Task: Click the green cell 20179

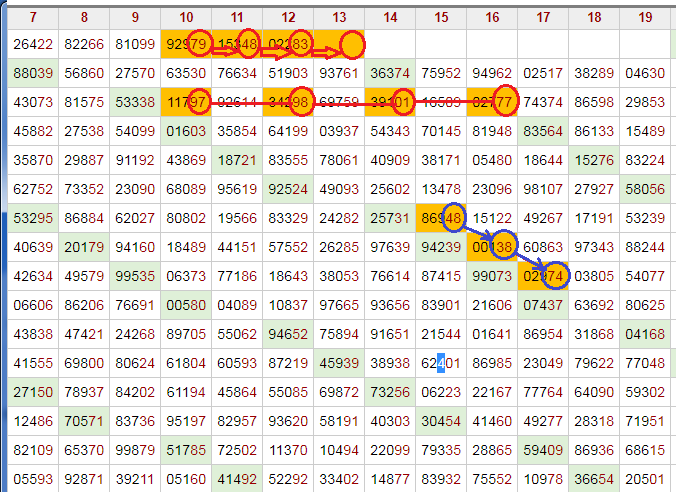Action: (x=84, y=247)
